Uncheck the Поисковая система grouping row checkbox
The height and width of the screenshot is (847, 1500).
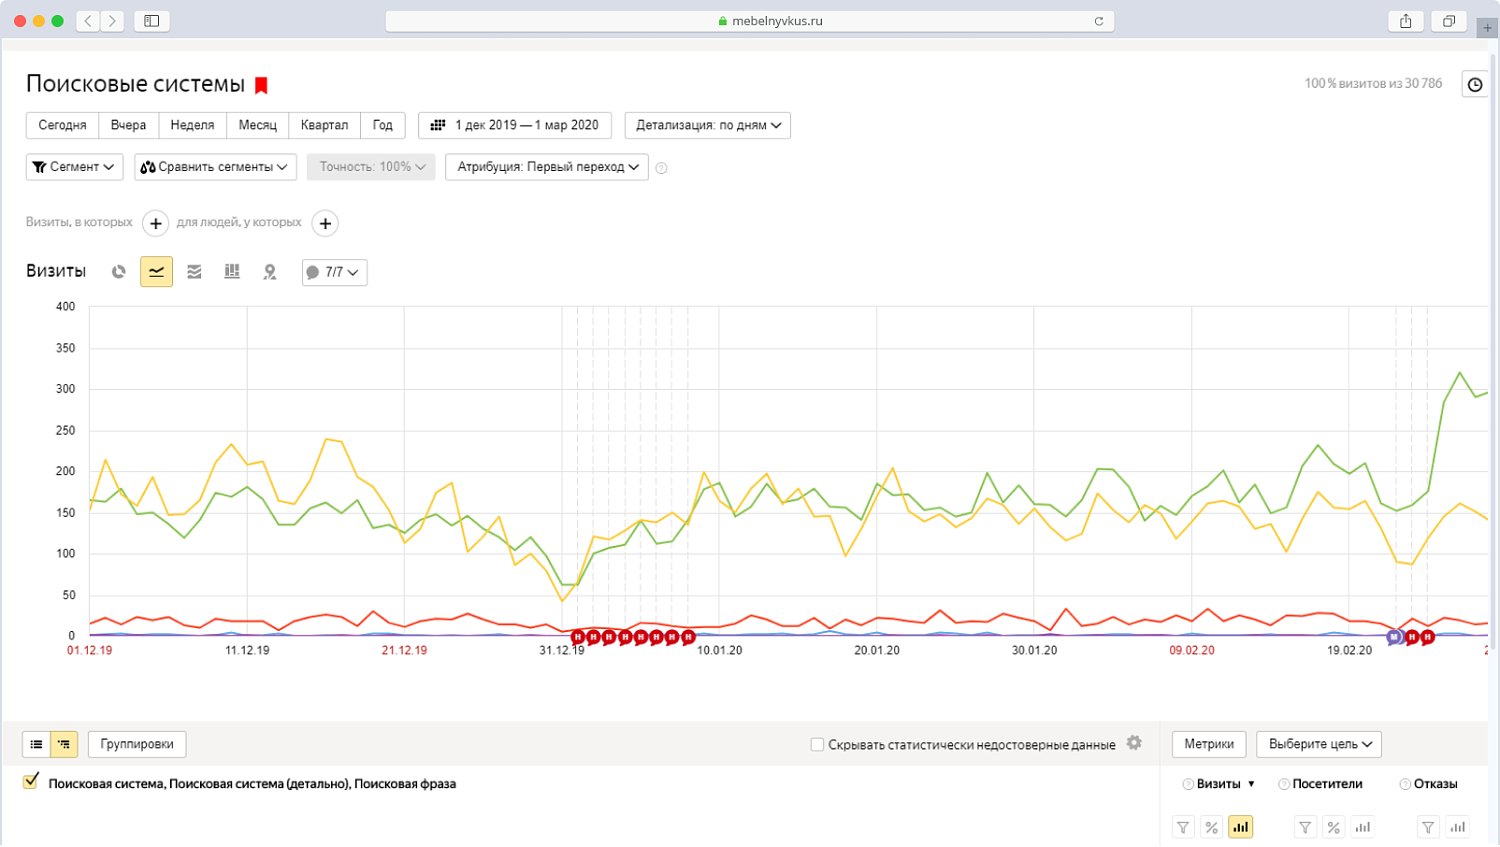[x=31, y=782]
